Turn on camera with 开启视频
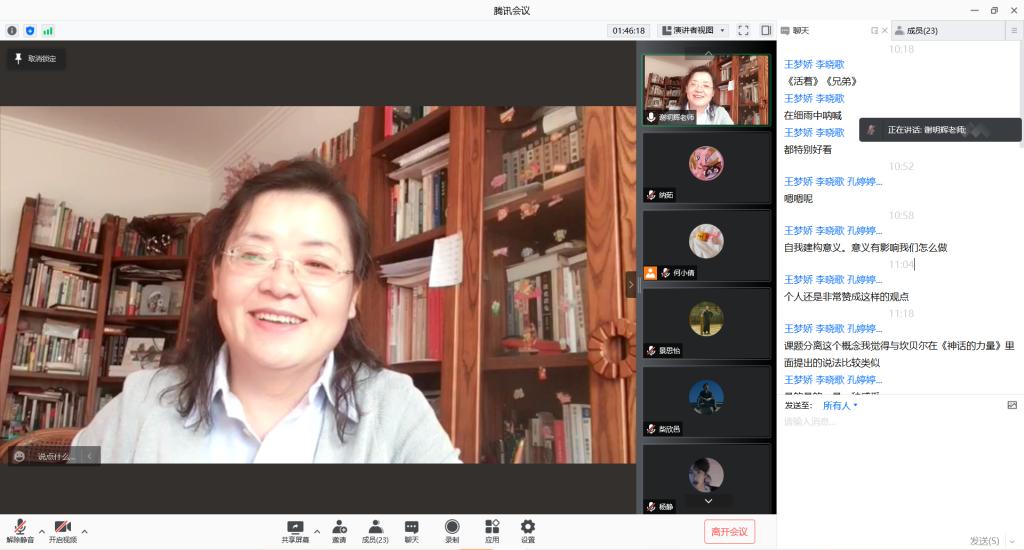This screenshot has height=550, width=1024. (x=62, y=531)
